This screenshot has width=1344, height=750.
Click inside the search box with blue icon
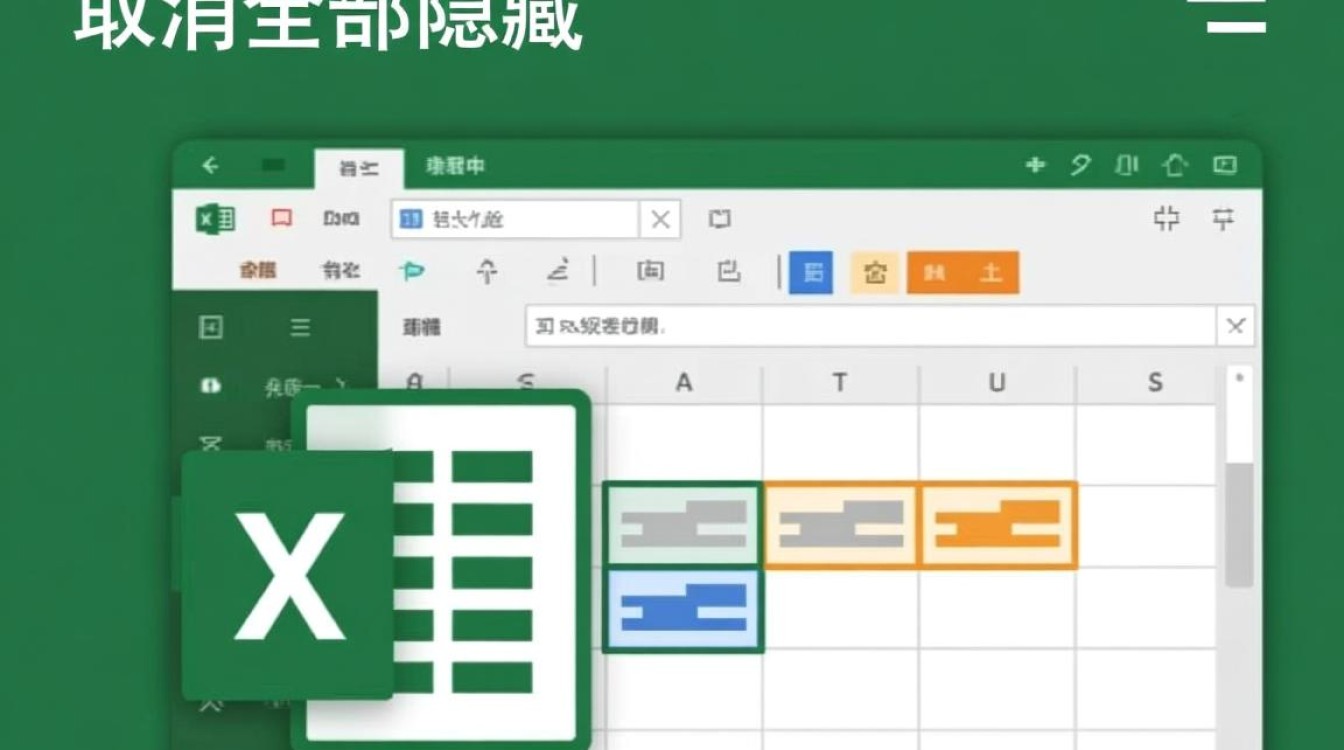515,220
